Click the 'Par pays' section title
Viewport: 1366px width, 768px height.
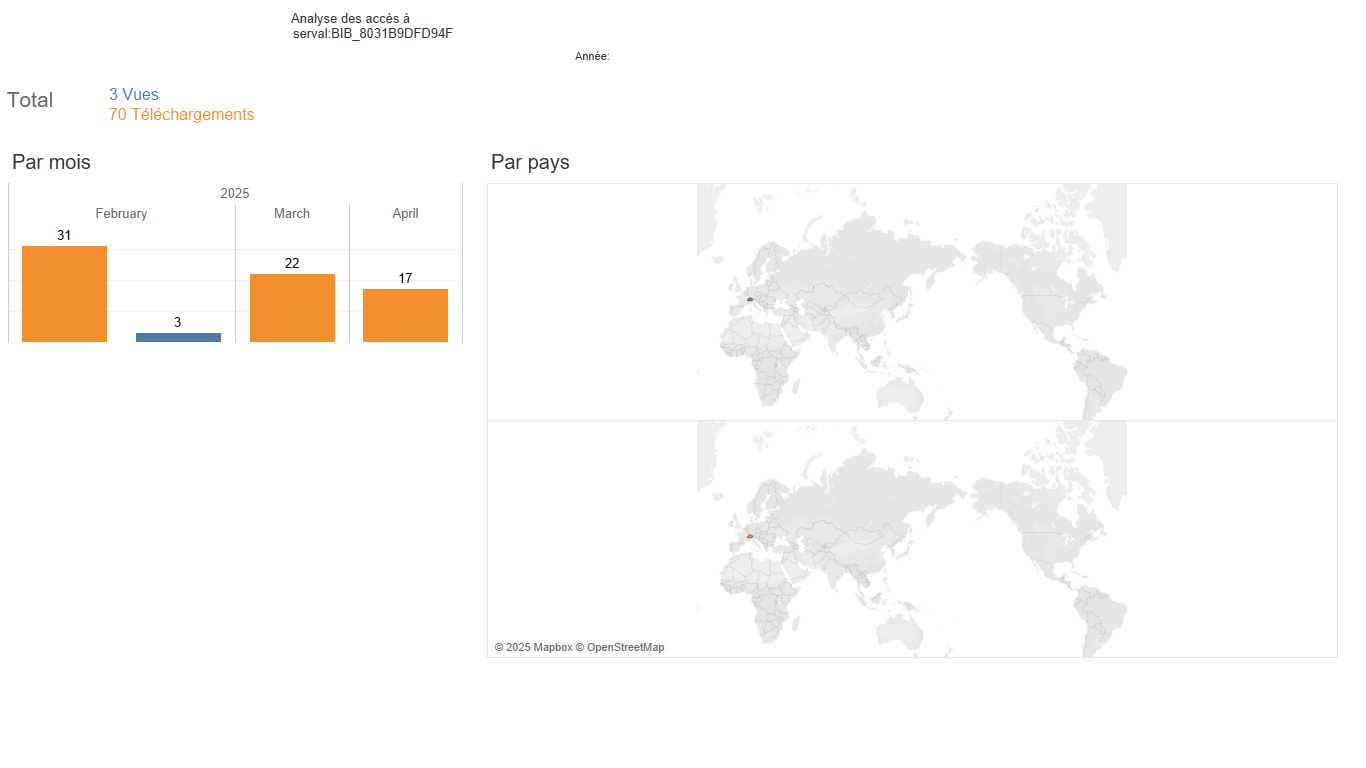click(530, 162)
